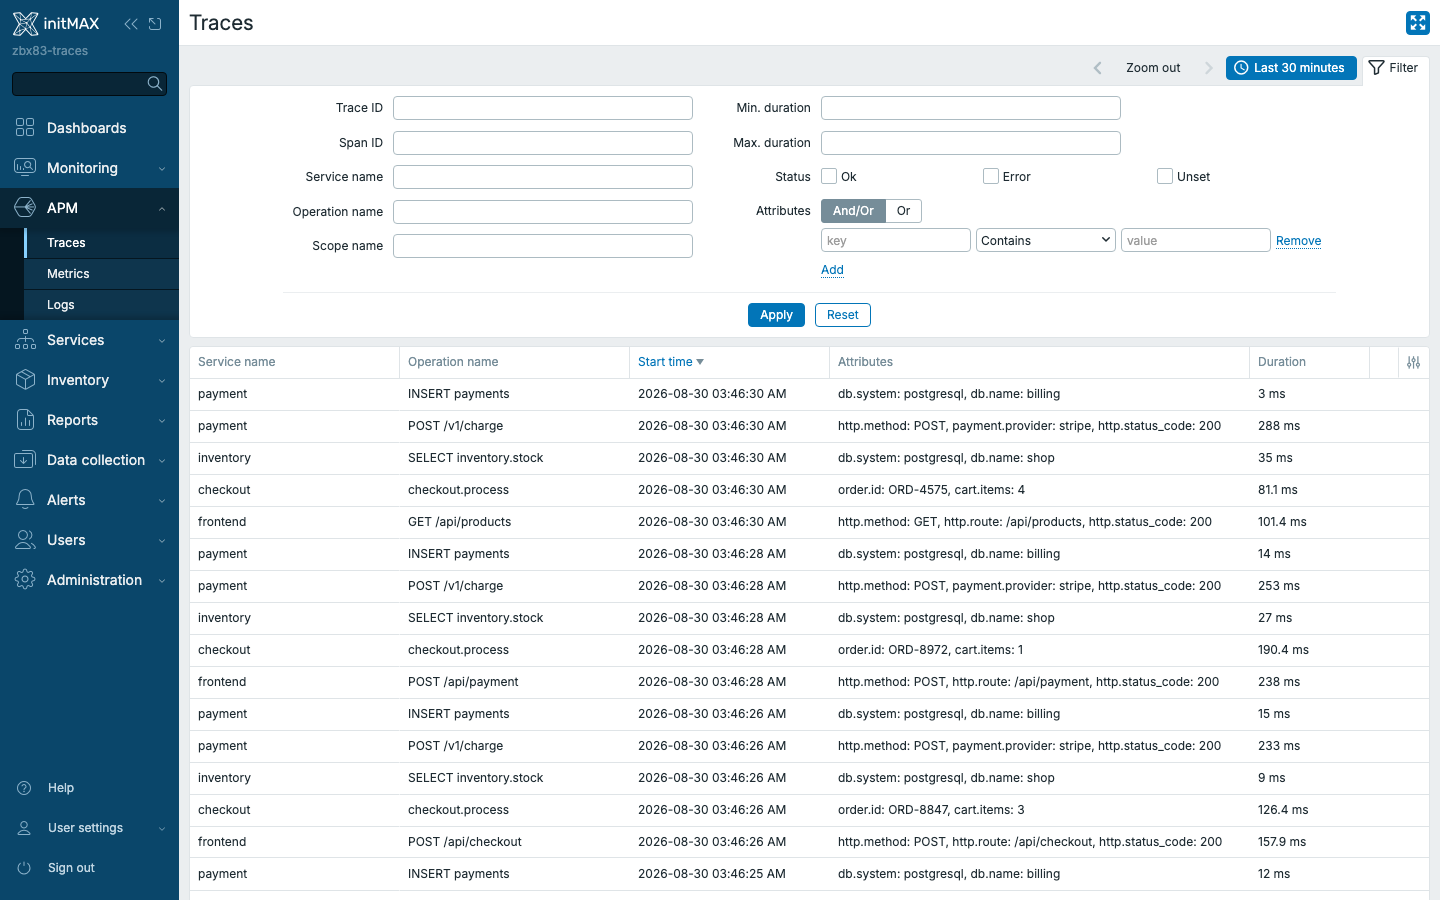The image size is (1440, 900).
Task: Check the Error status checkbox
Action: 991,176
